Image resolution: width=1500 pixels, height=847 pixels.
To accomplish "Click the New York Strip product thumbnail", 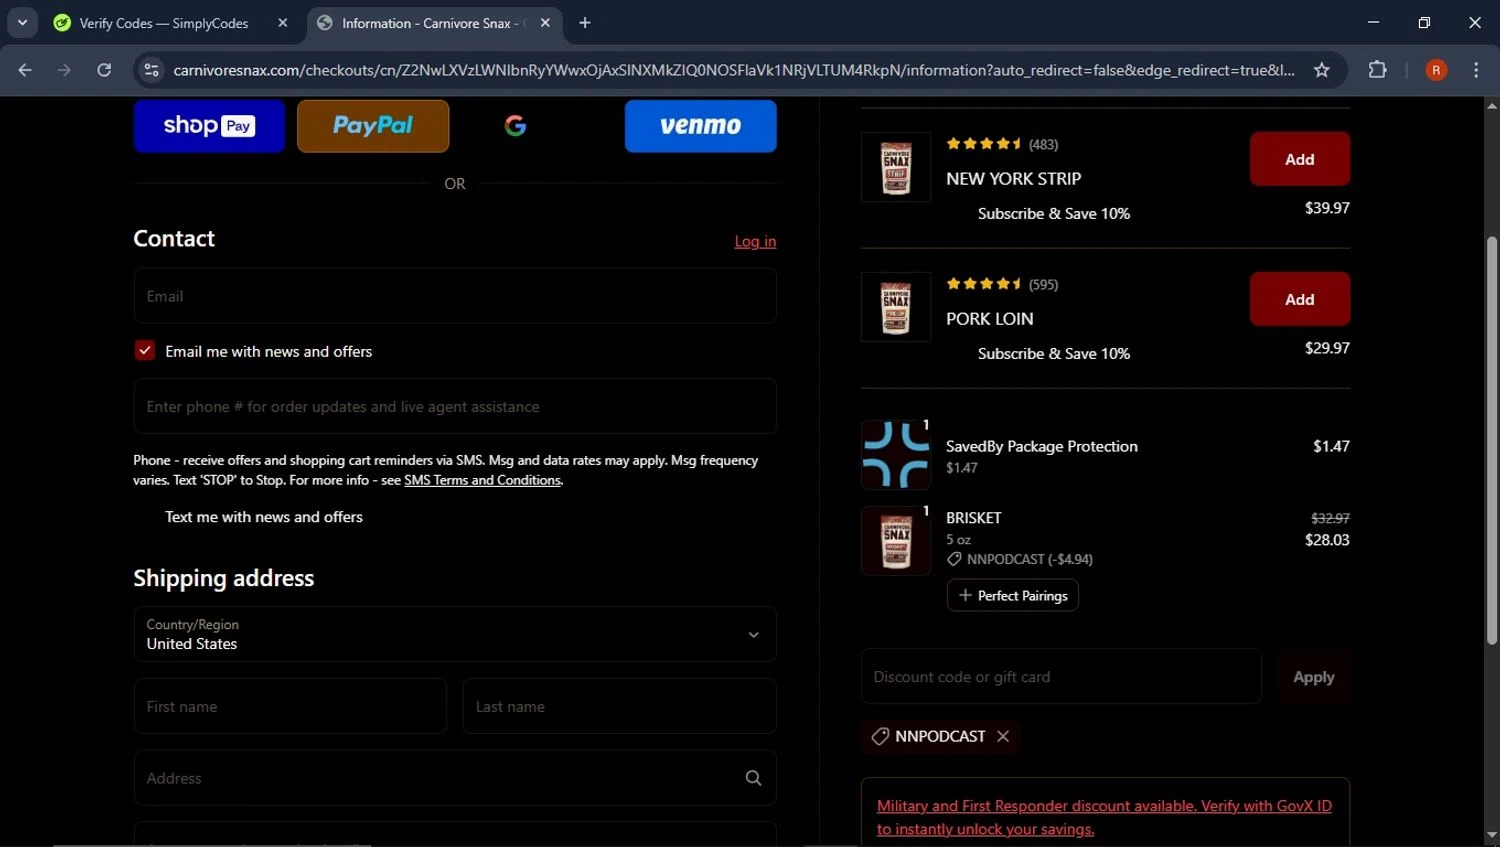I will (x=896, y=167).
